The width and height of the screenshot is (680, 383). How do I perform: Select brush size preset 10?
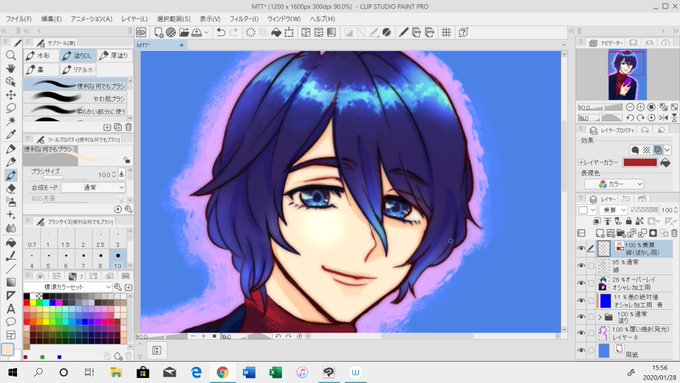pos(118,259)
